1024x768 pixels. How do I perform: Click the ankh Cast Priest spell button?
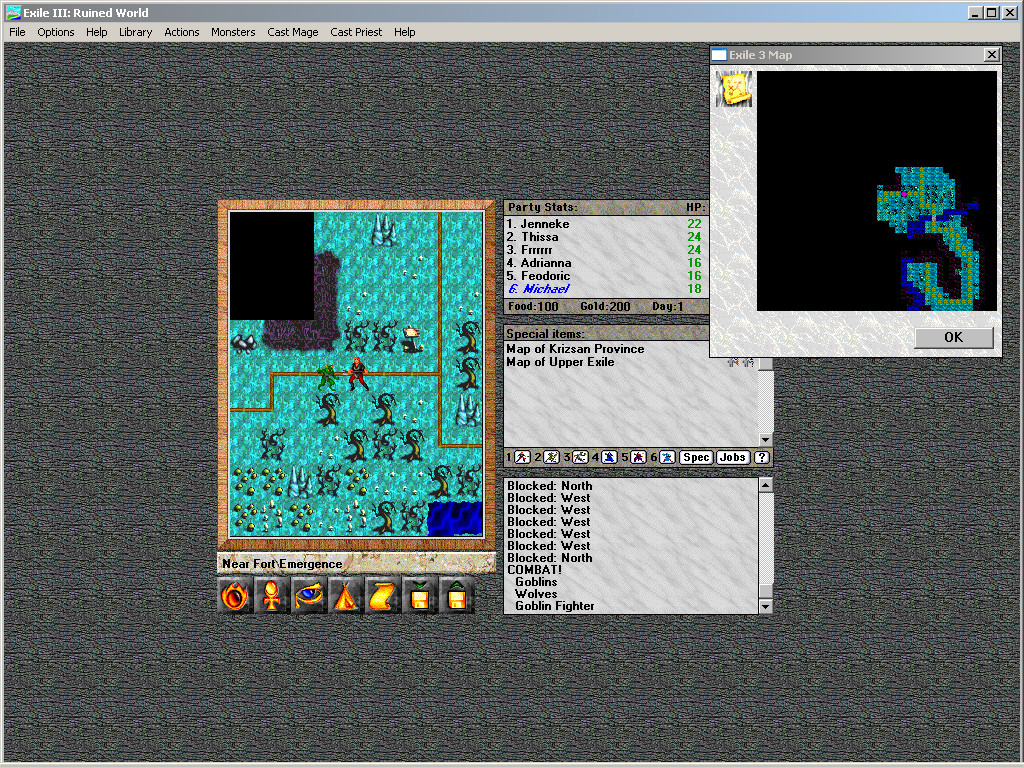[272, 596]
